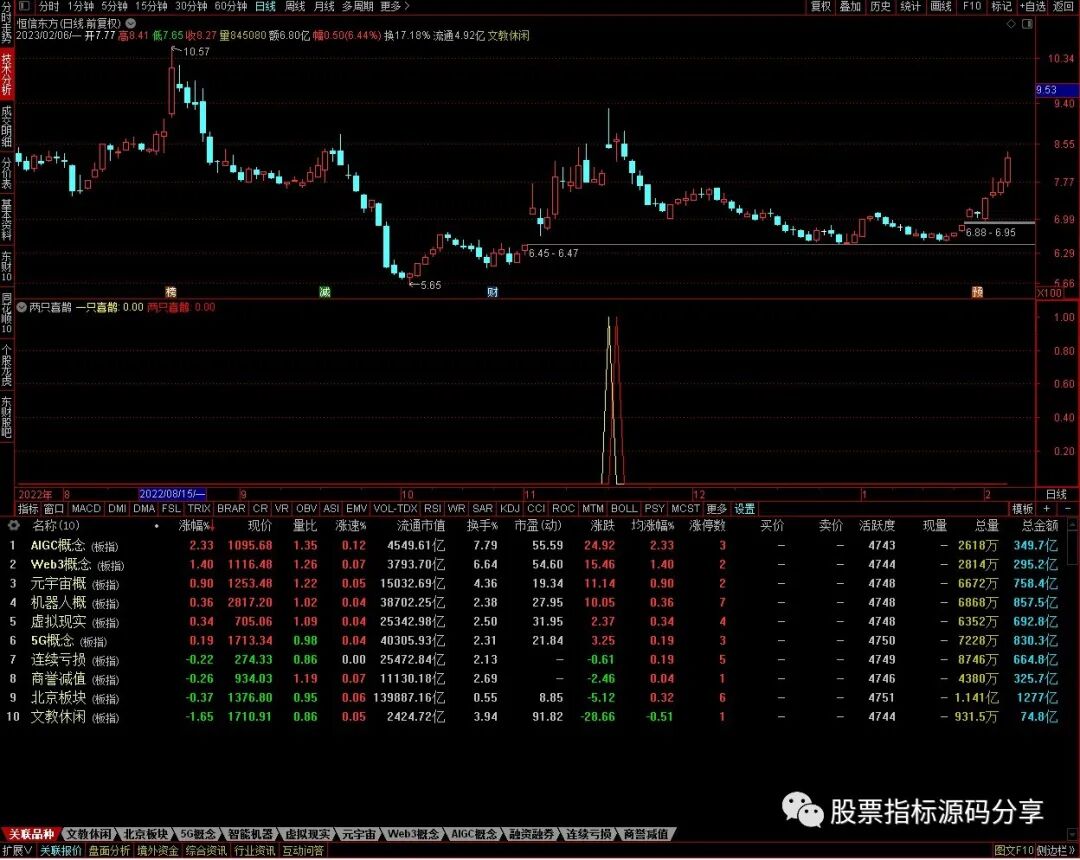Select 15分钟 timeframe
This screenshot has height=860, width=1080.
(x=151, y=6)
